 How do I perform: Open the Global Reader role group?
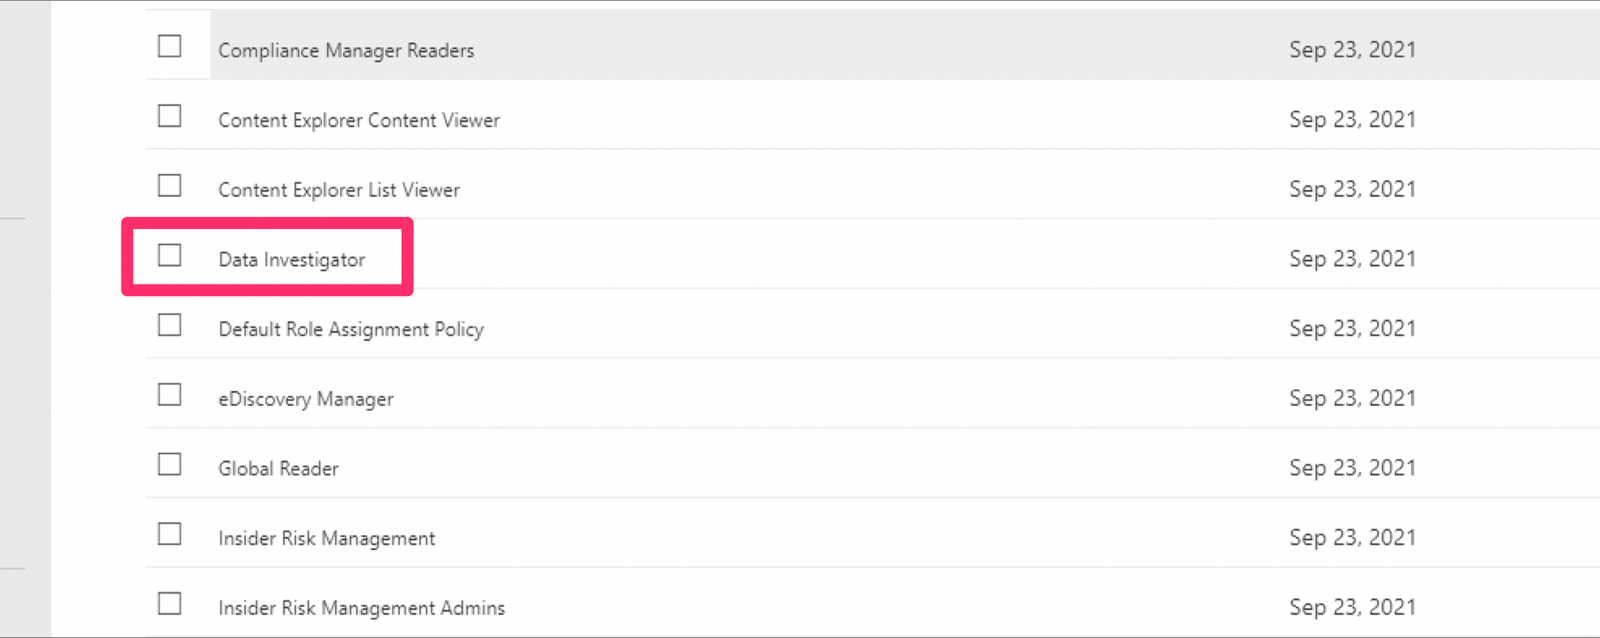coord(278,469)
